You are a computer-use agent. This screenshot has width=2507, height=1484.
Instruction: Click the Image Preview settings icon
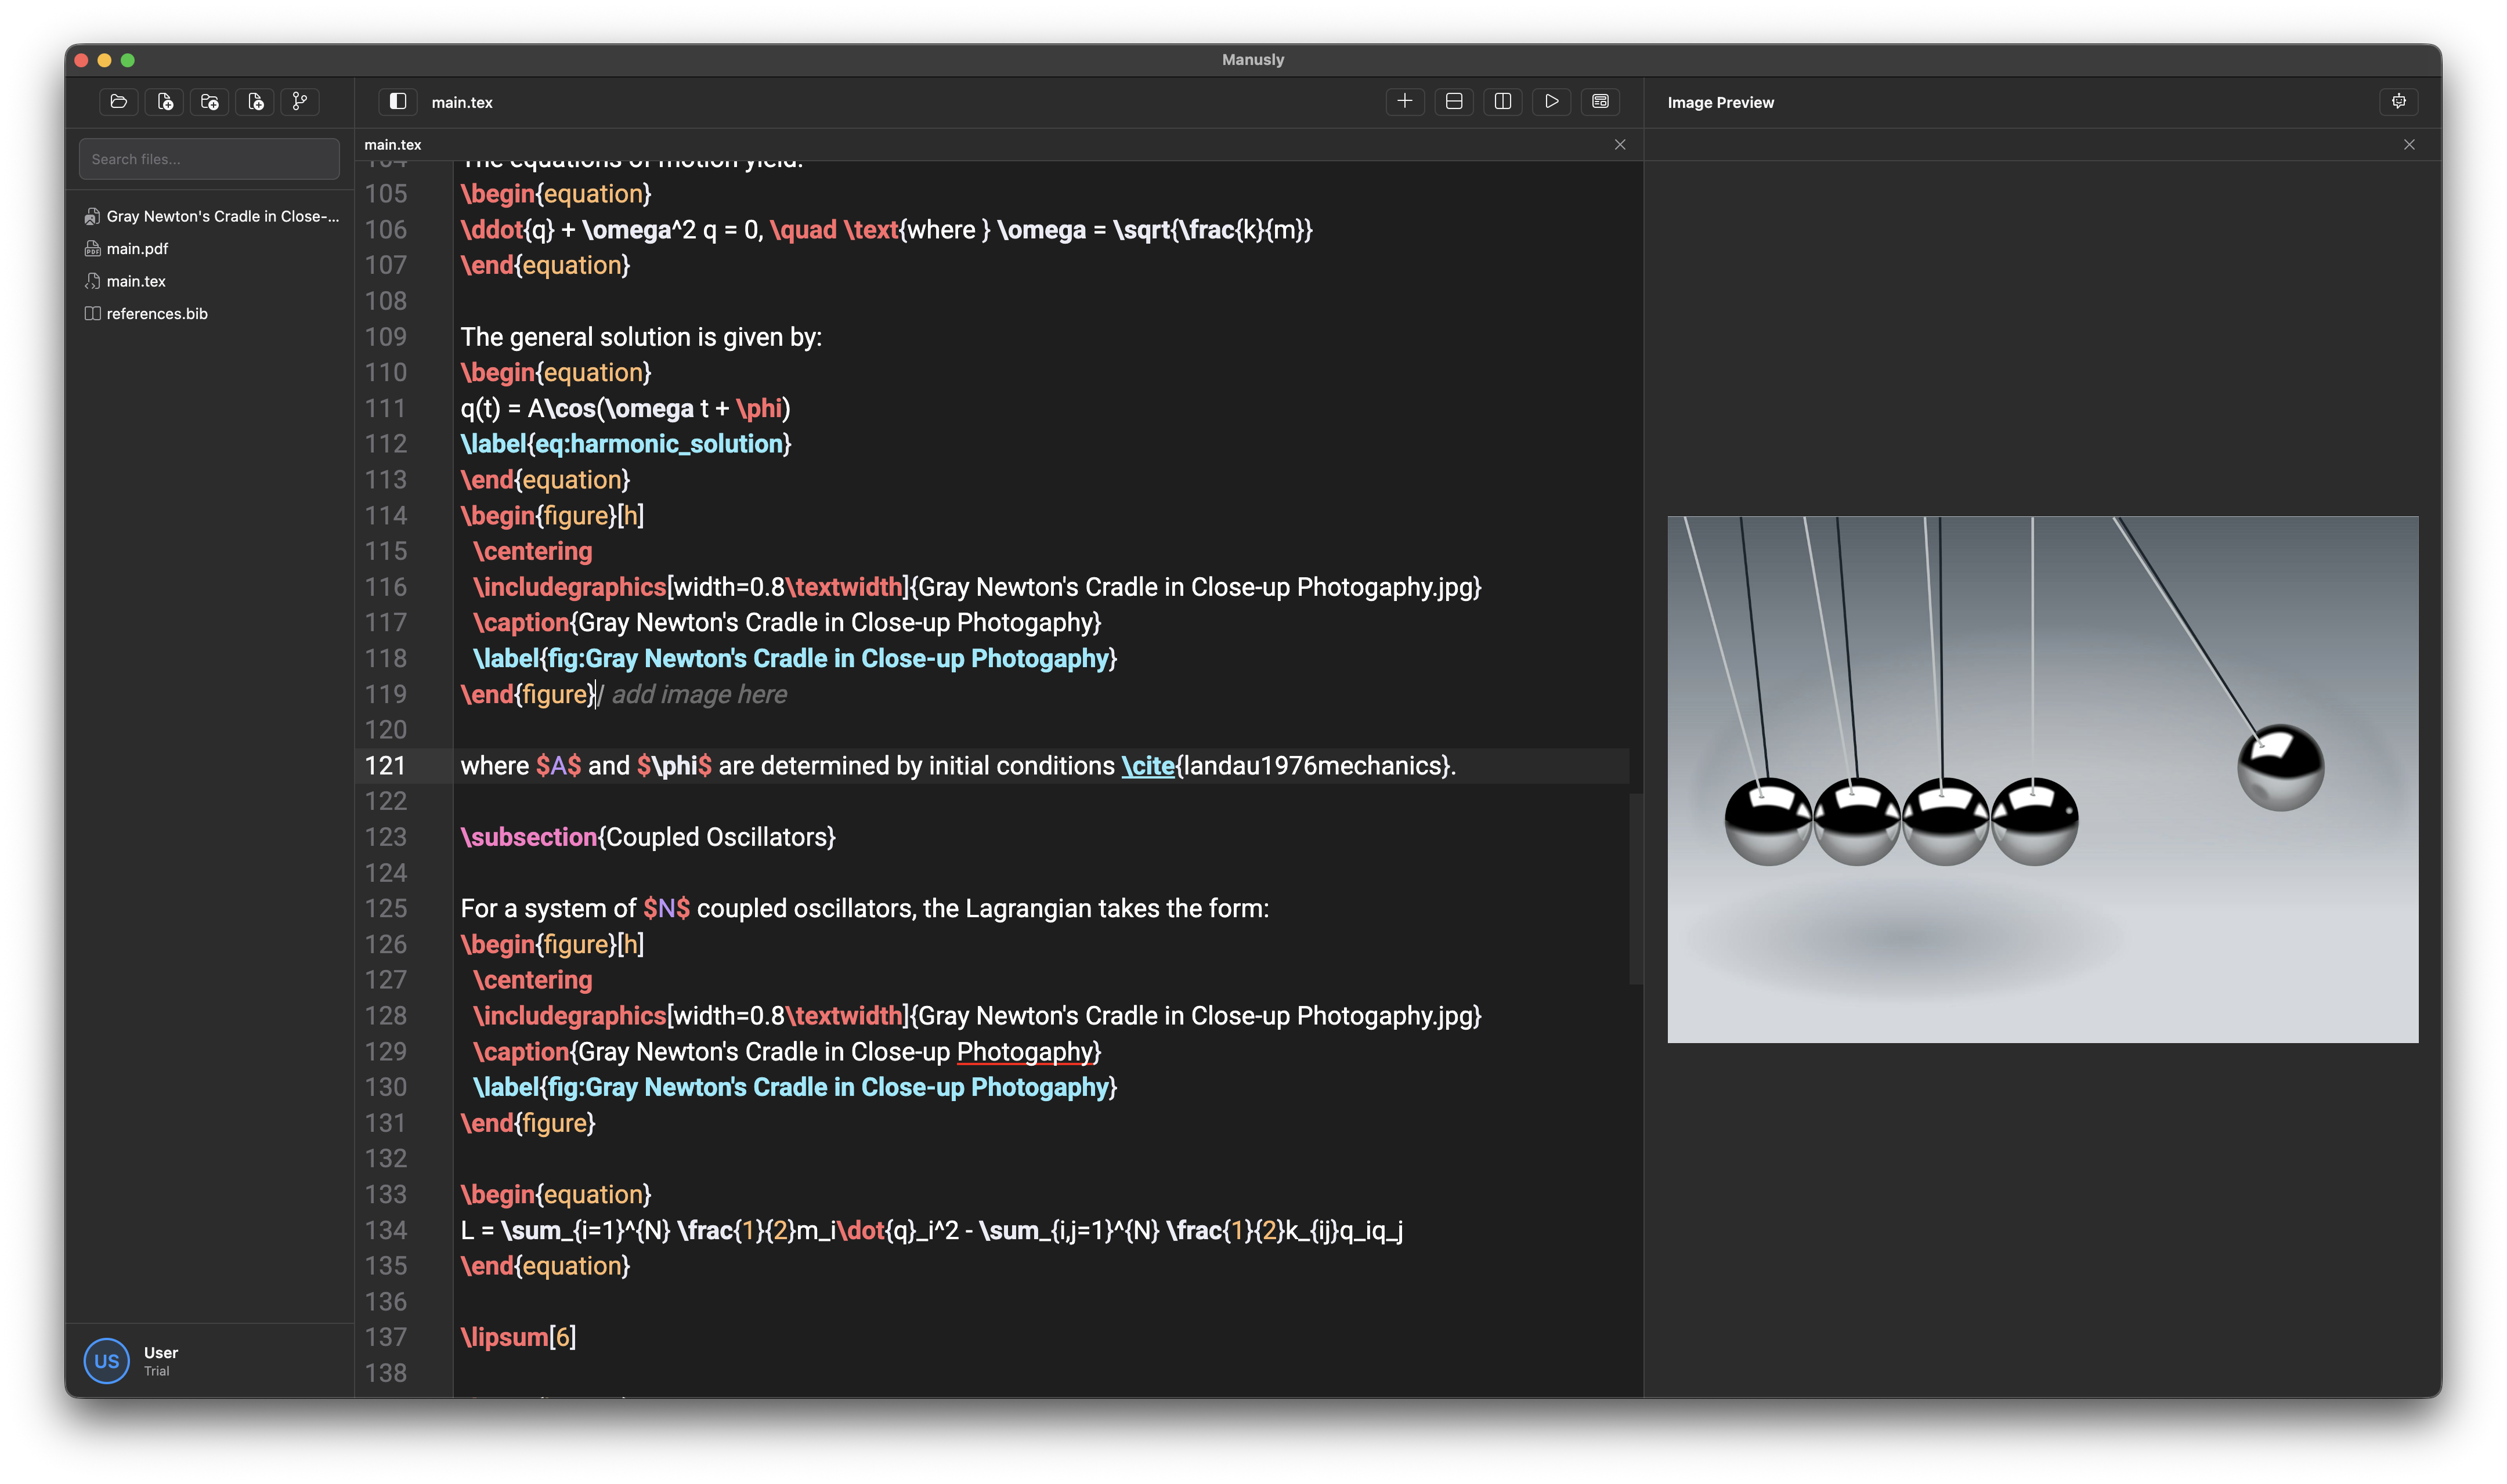(x=2398, y=102)
